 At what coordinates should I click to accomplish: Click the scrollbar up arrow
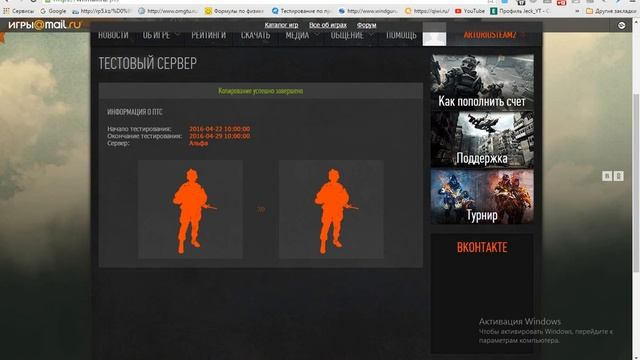click(x=636, y=21)
